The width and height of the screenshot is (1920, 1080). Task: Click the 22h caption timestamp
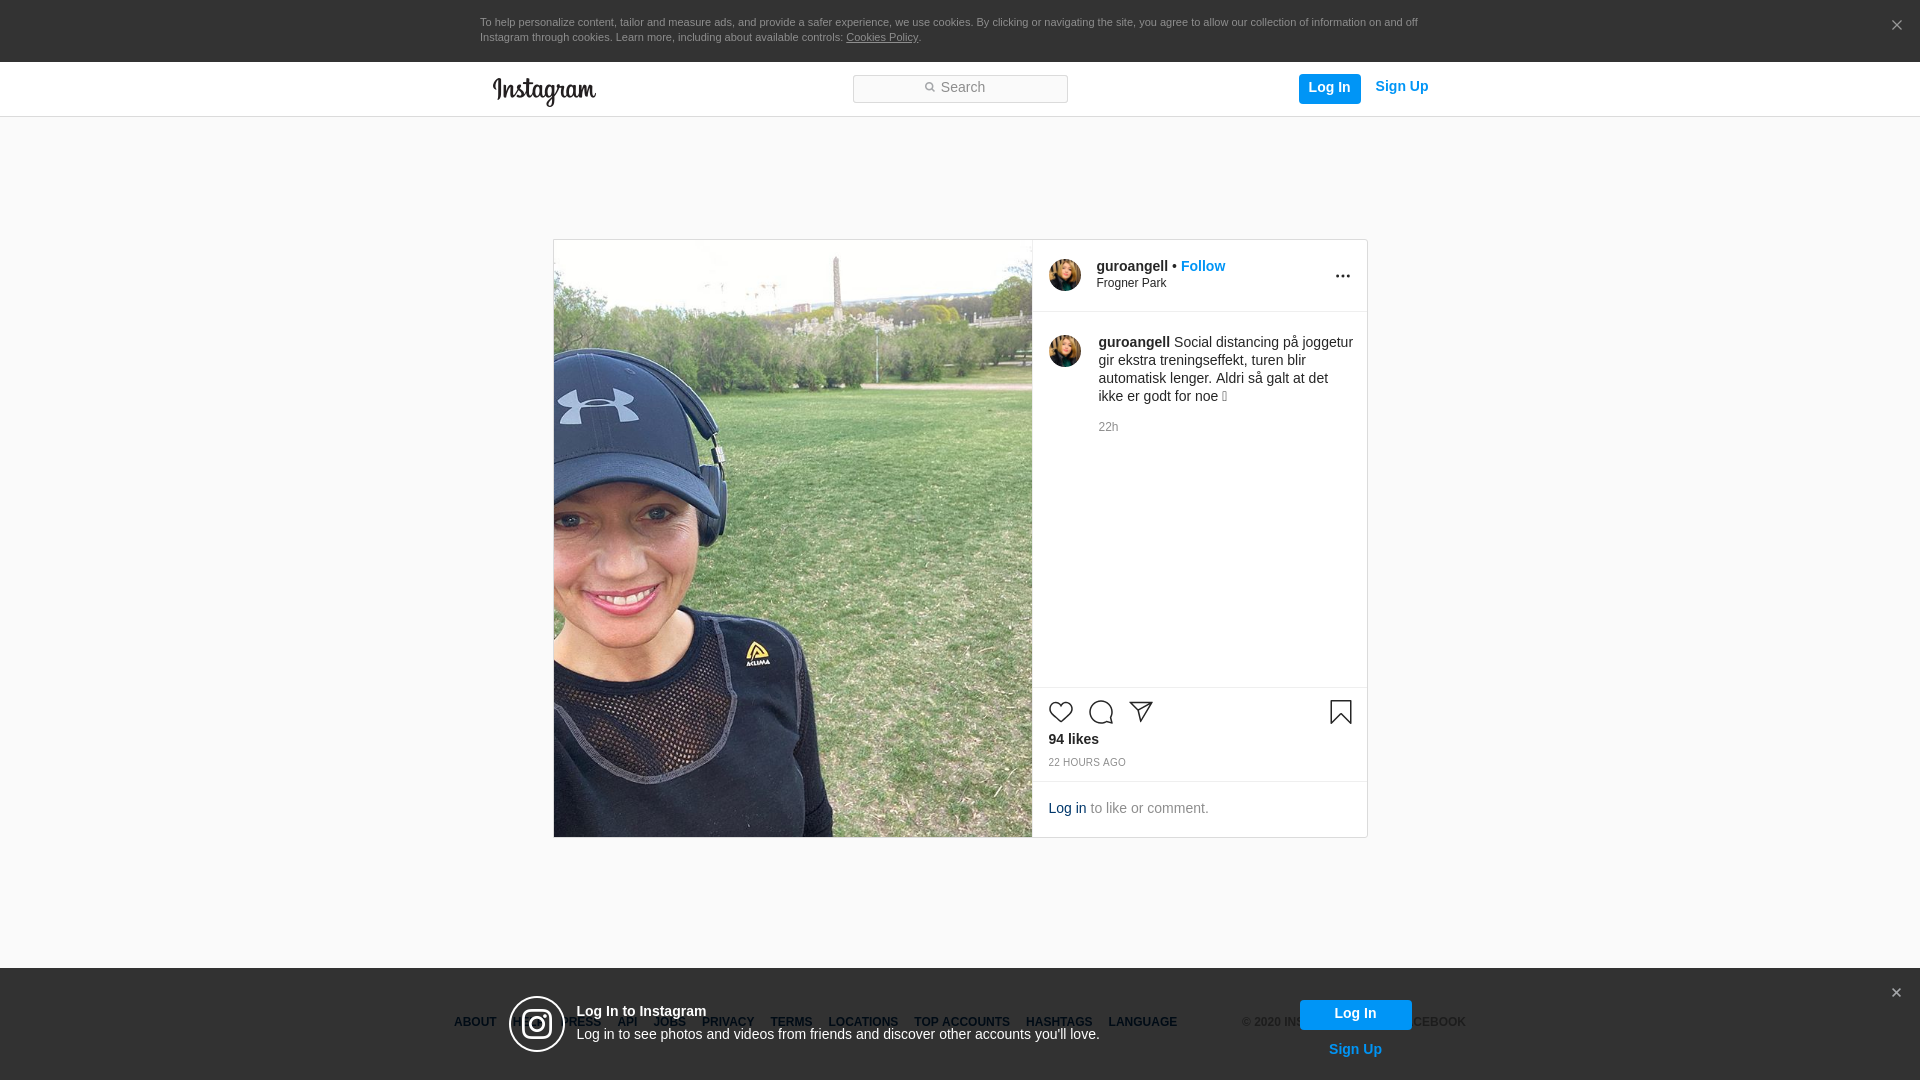[1108, 427]
